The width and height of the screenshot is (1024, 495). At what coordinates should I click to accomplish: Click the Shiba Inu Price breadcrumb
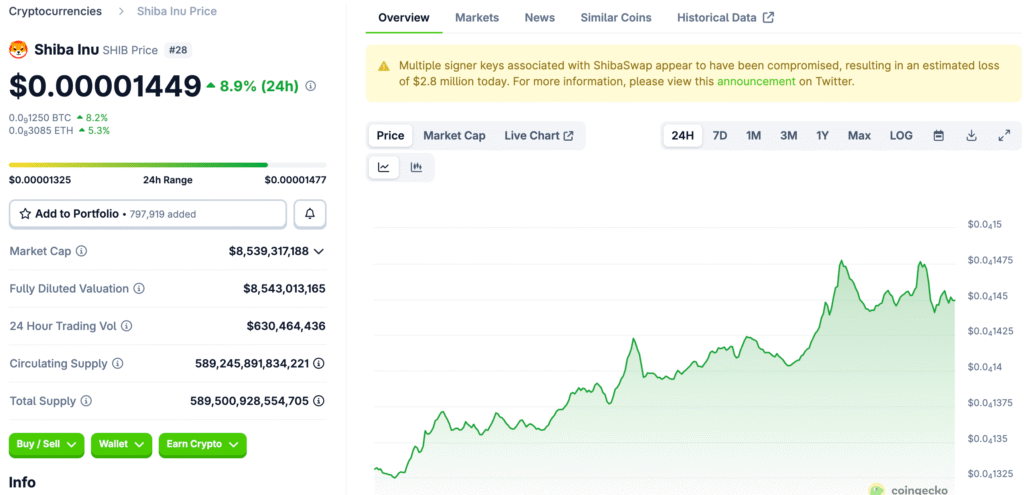pos(177,11)
